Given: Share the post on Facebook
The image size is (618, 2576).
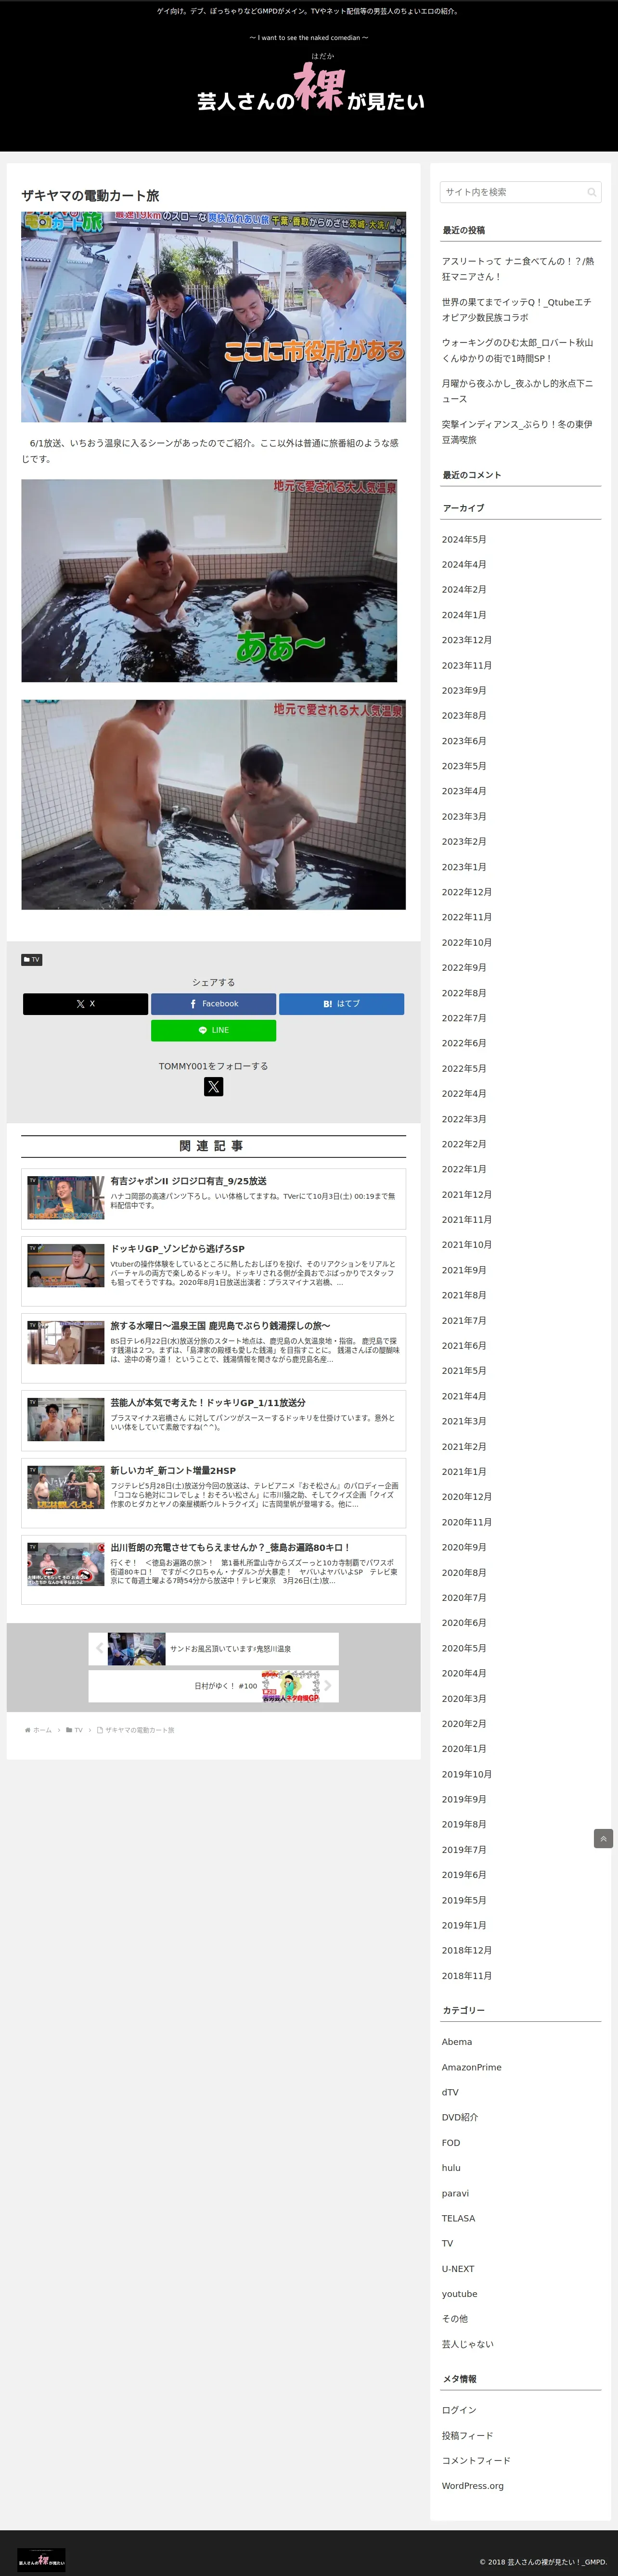Looking at the screenshot, I should [x=213, y=1004].
